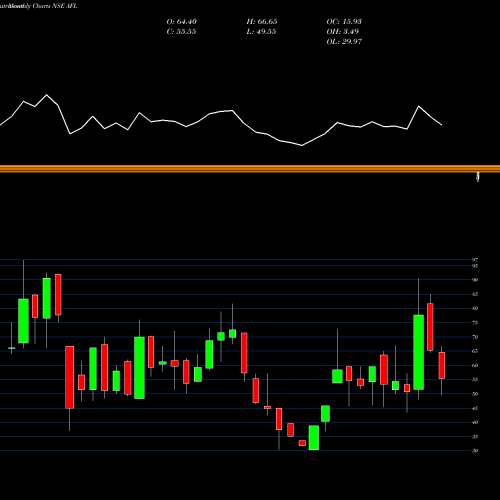The width and height of the screenshot is (500, 500).
Task: Click the 75 price axis label
Action: (x=475, y=323)
